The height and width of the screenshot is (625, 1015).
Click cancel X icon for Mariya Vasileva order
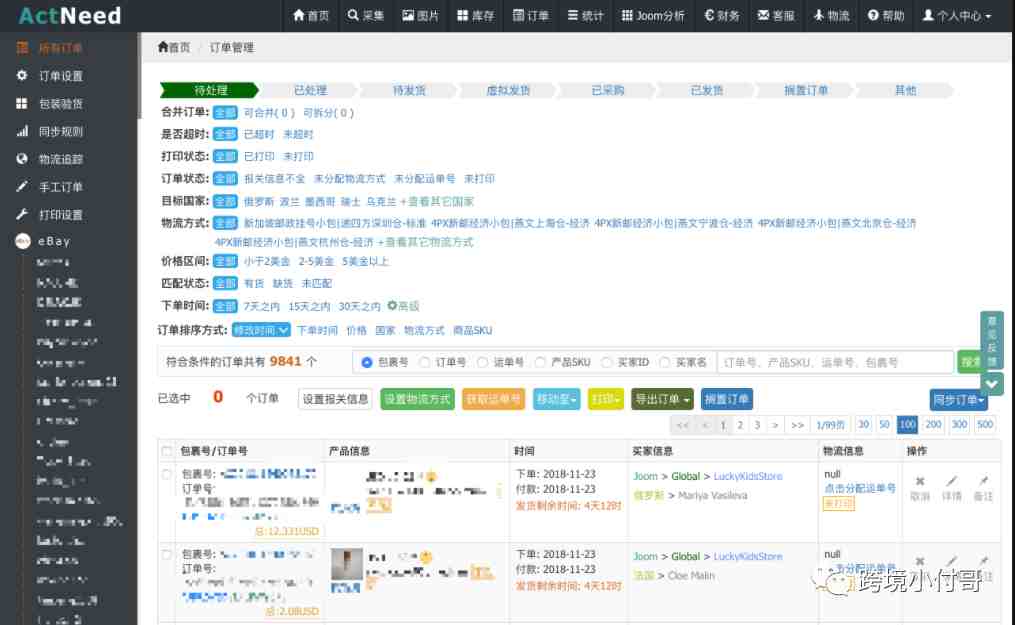click(x=920, y=481)
